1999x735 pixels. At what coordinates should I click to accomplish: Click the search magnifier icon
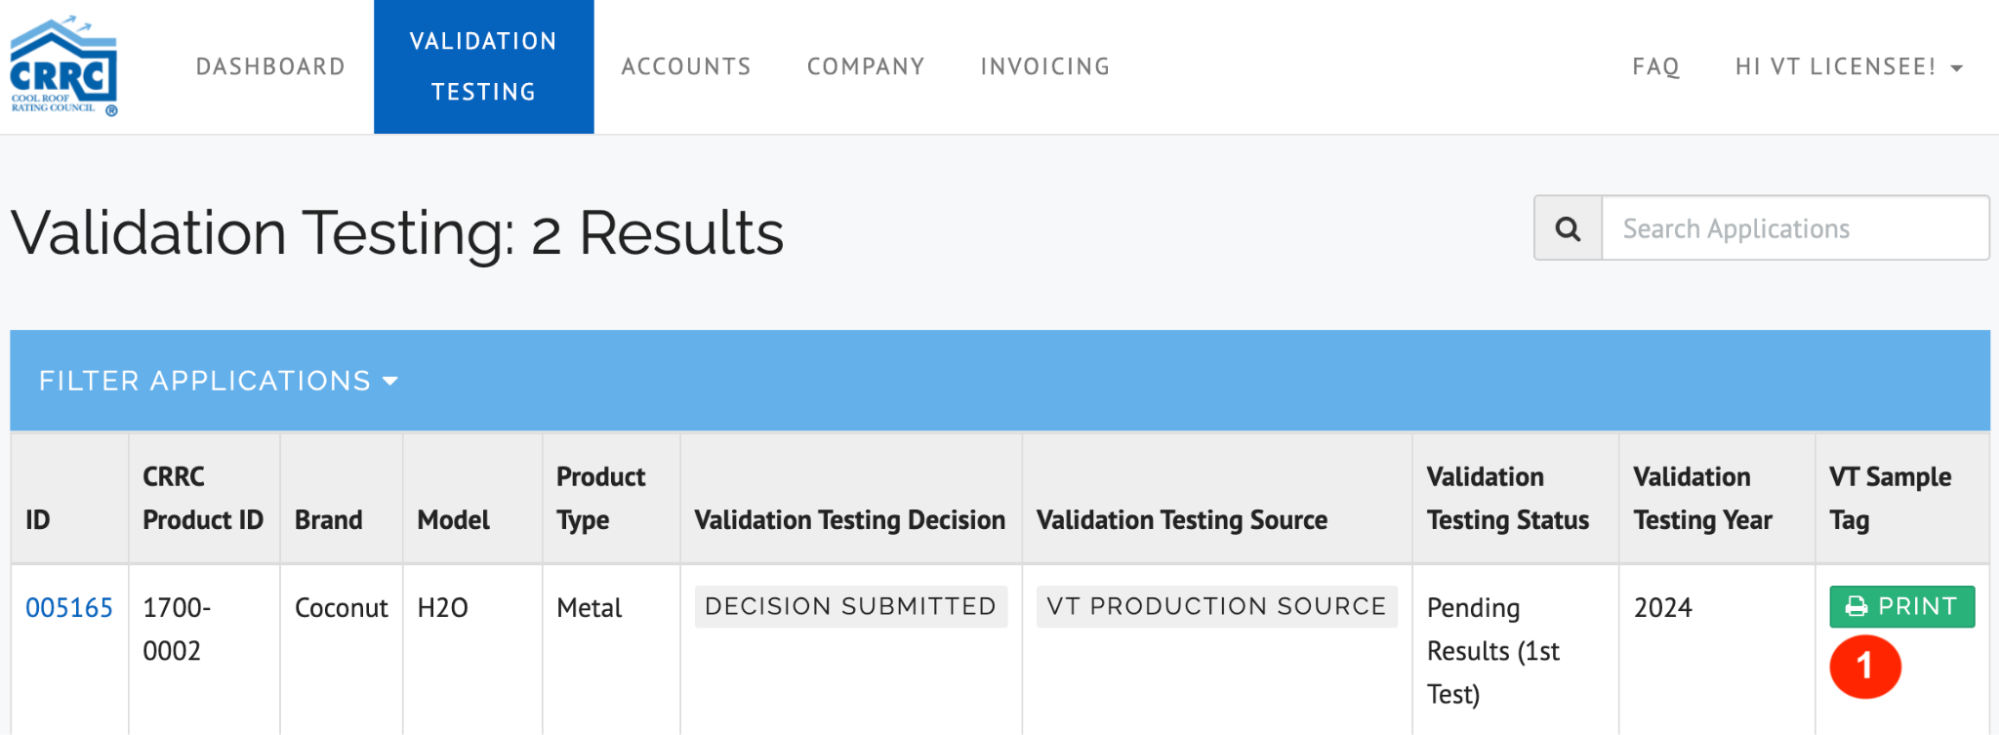pos(1568,229)
